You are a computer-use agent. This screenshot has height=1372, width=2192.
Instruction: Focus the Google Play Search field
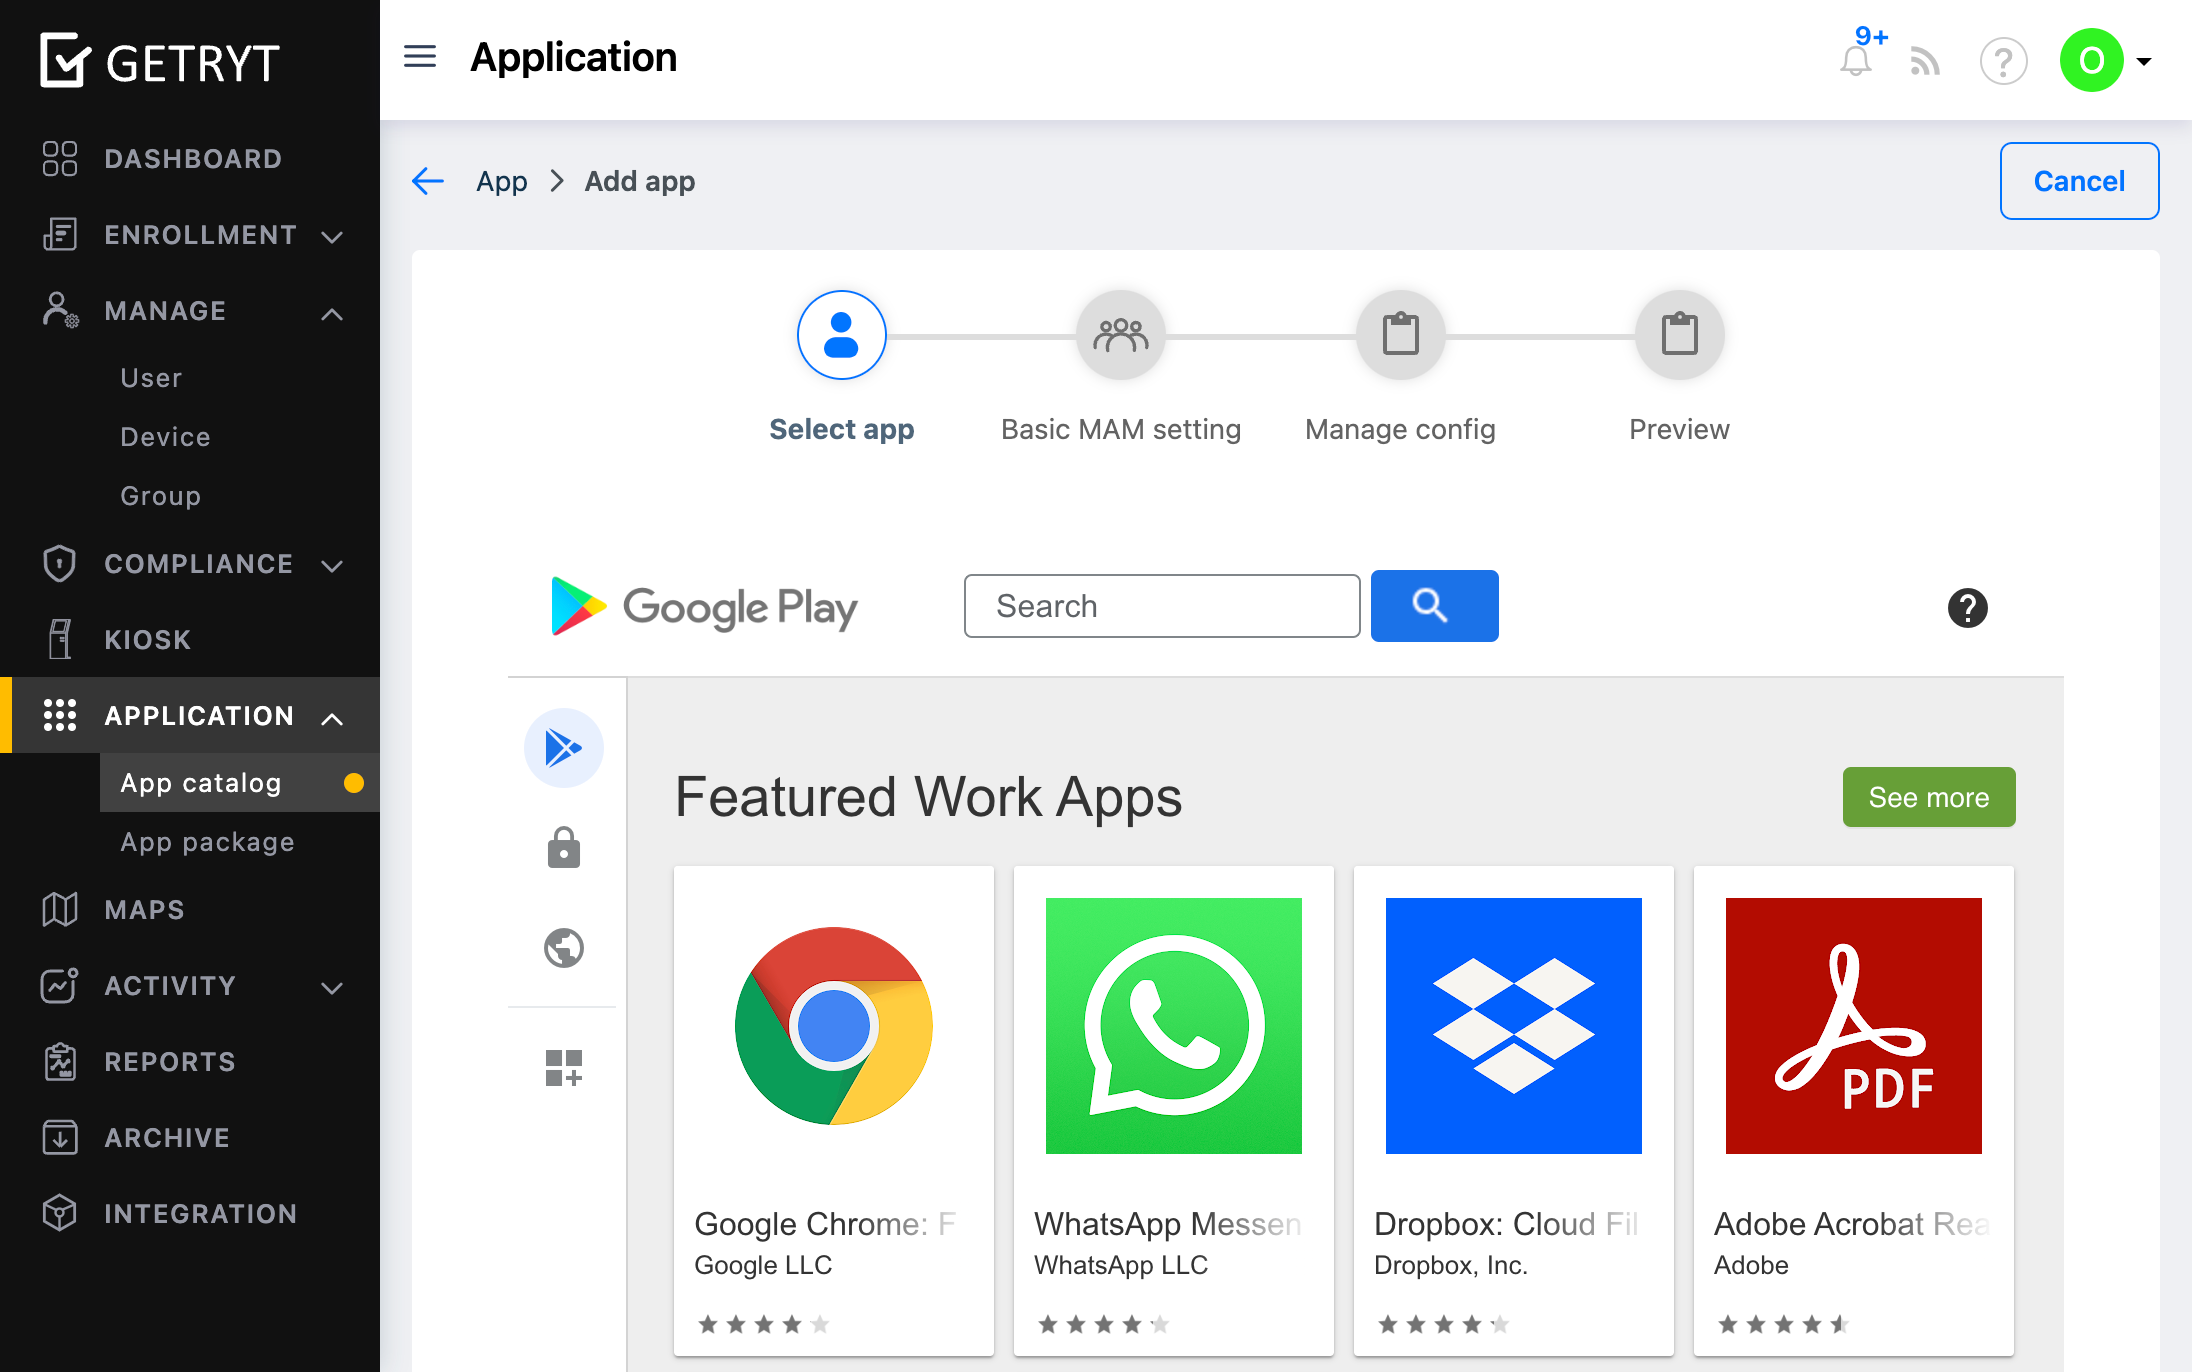click(1162, 606)
